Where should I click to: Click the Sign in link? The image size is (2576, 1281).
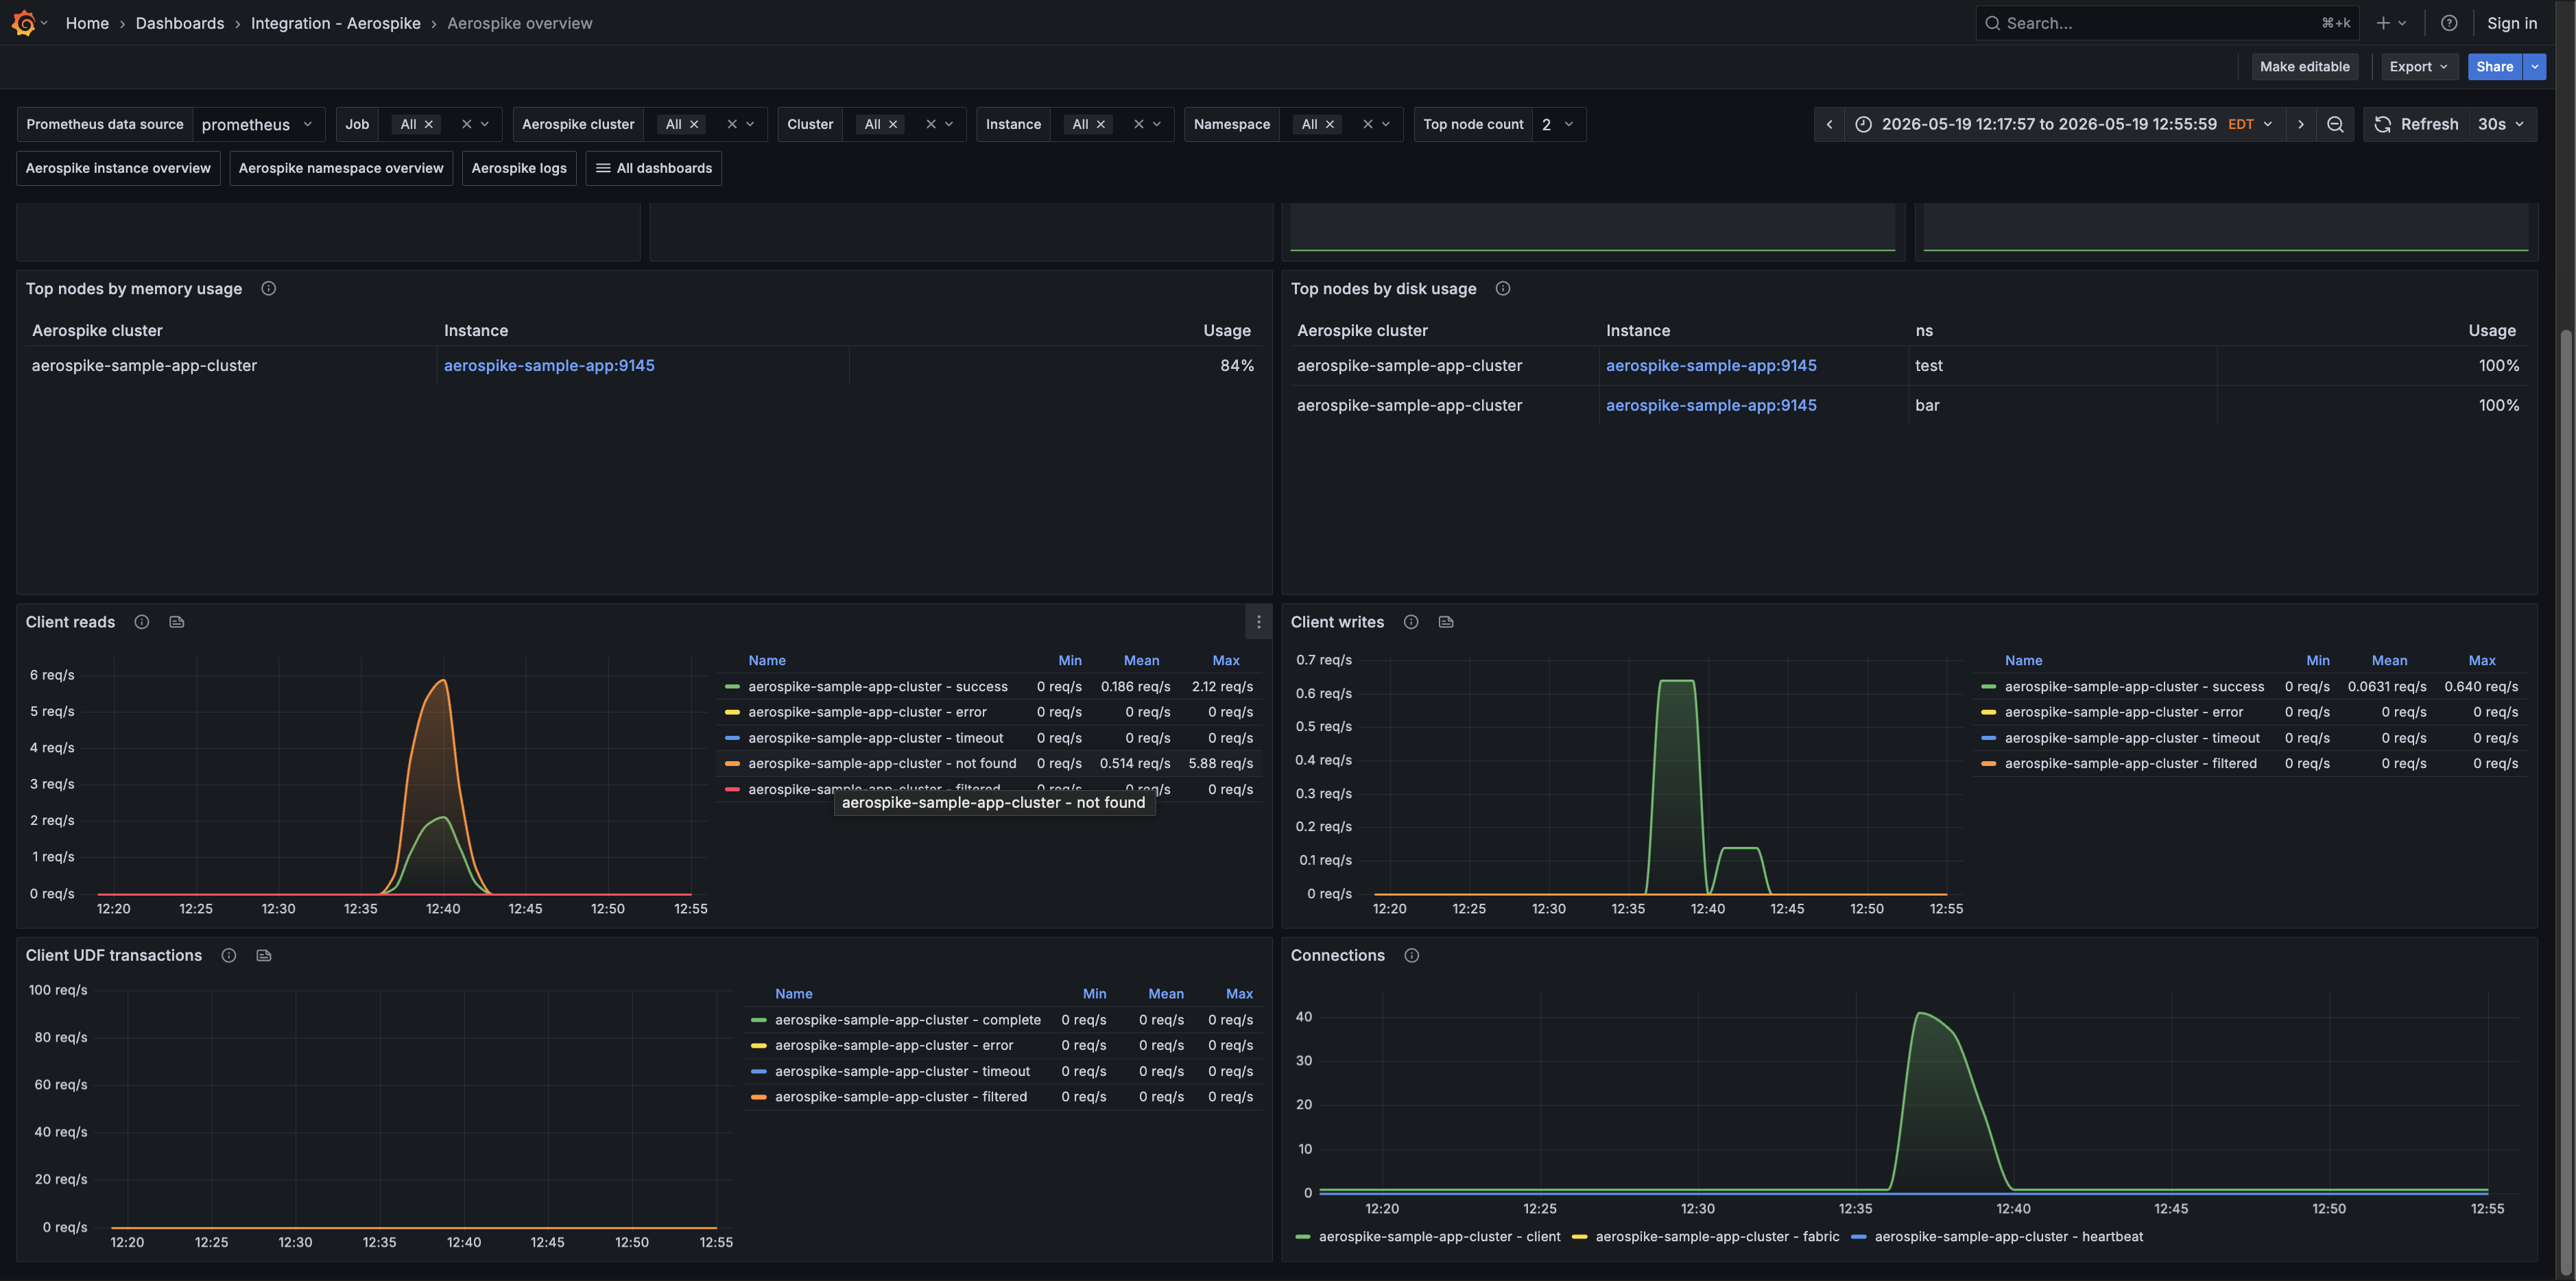(x=2511, y=23)
